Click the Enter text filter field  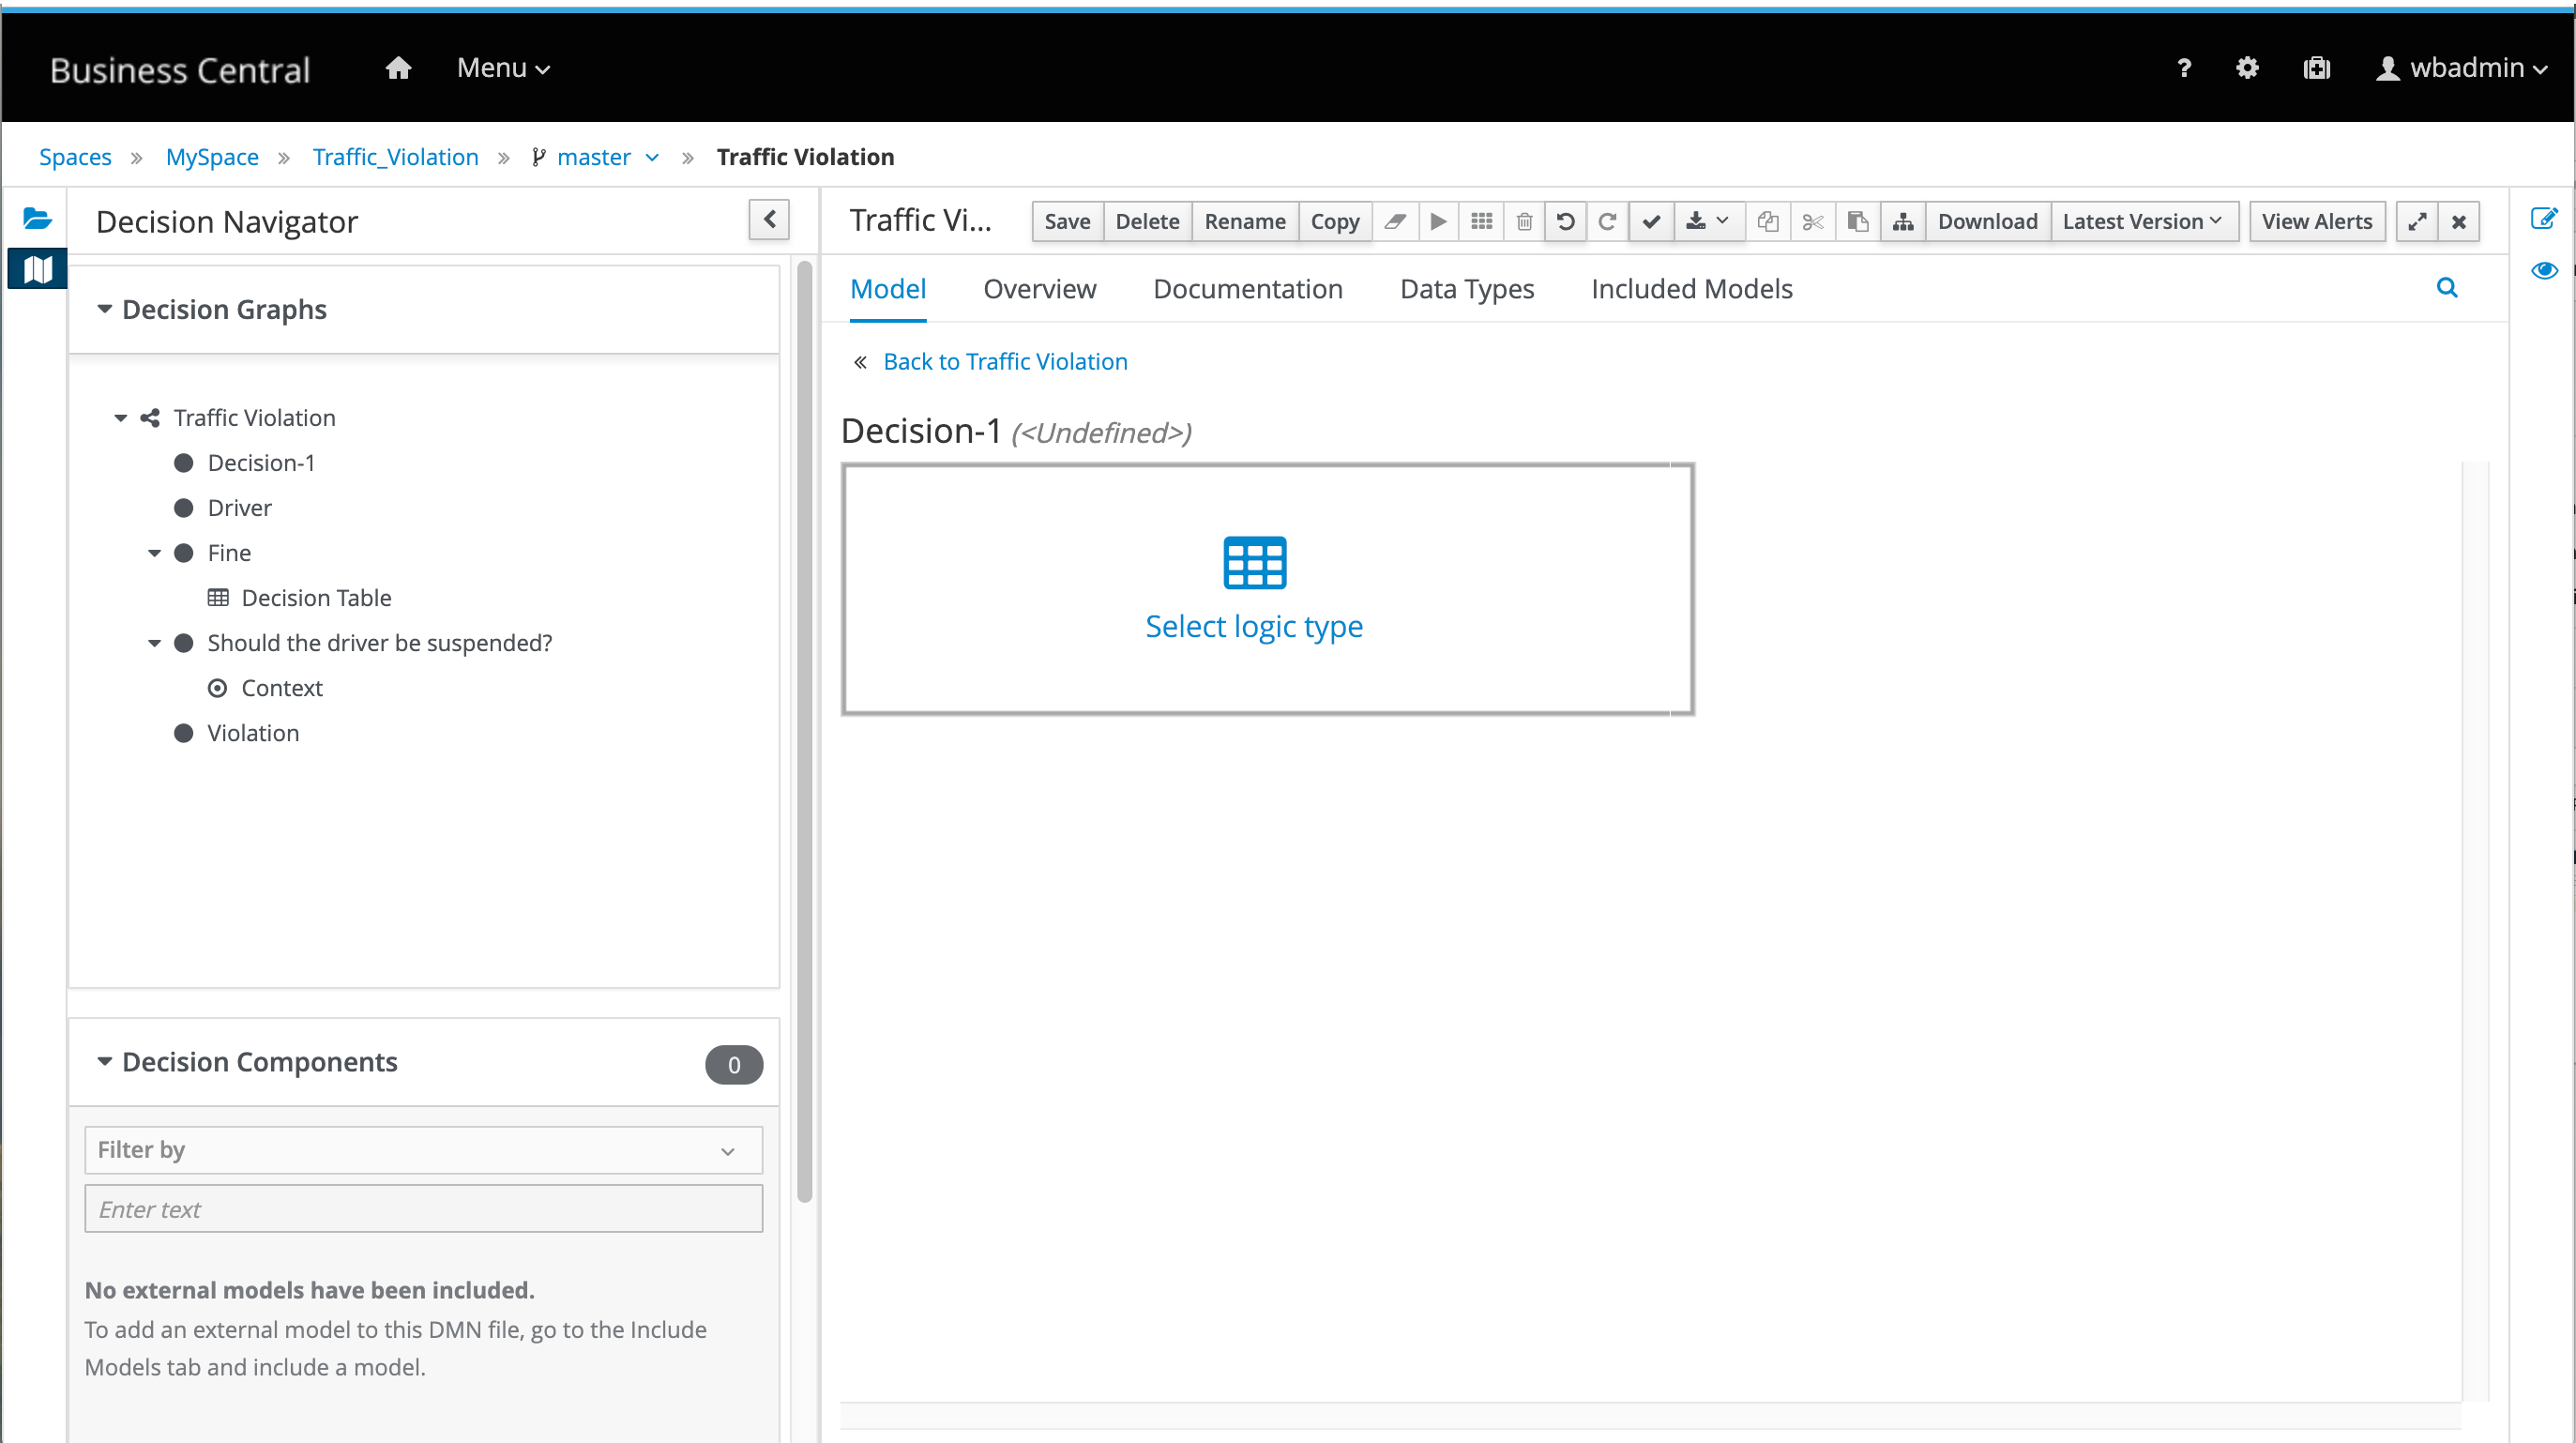coord(423,1209)
